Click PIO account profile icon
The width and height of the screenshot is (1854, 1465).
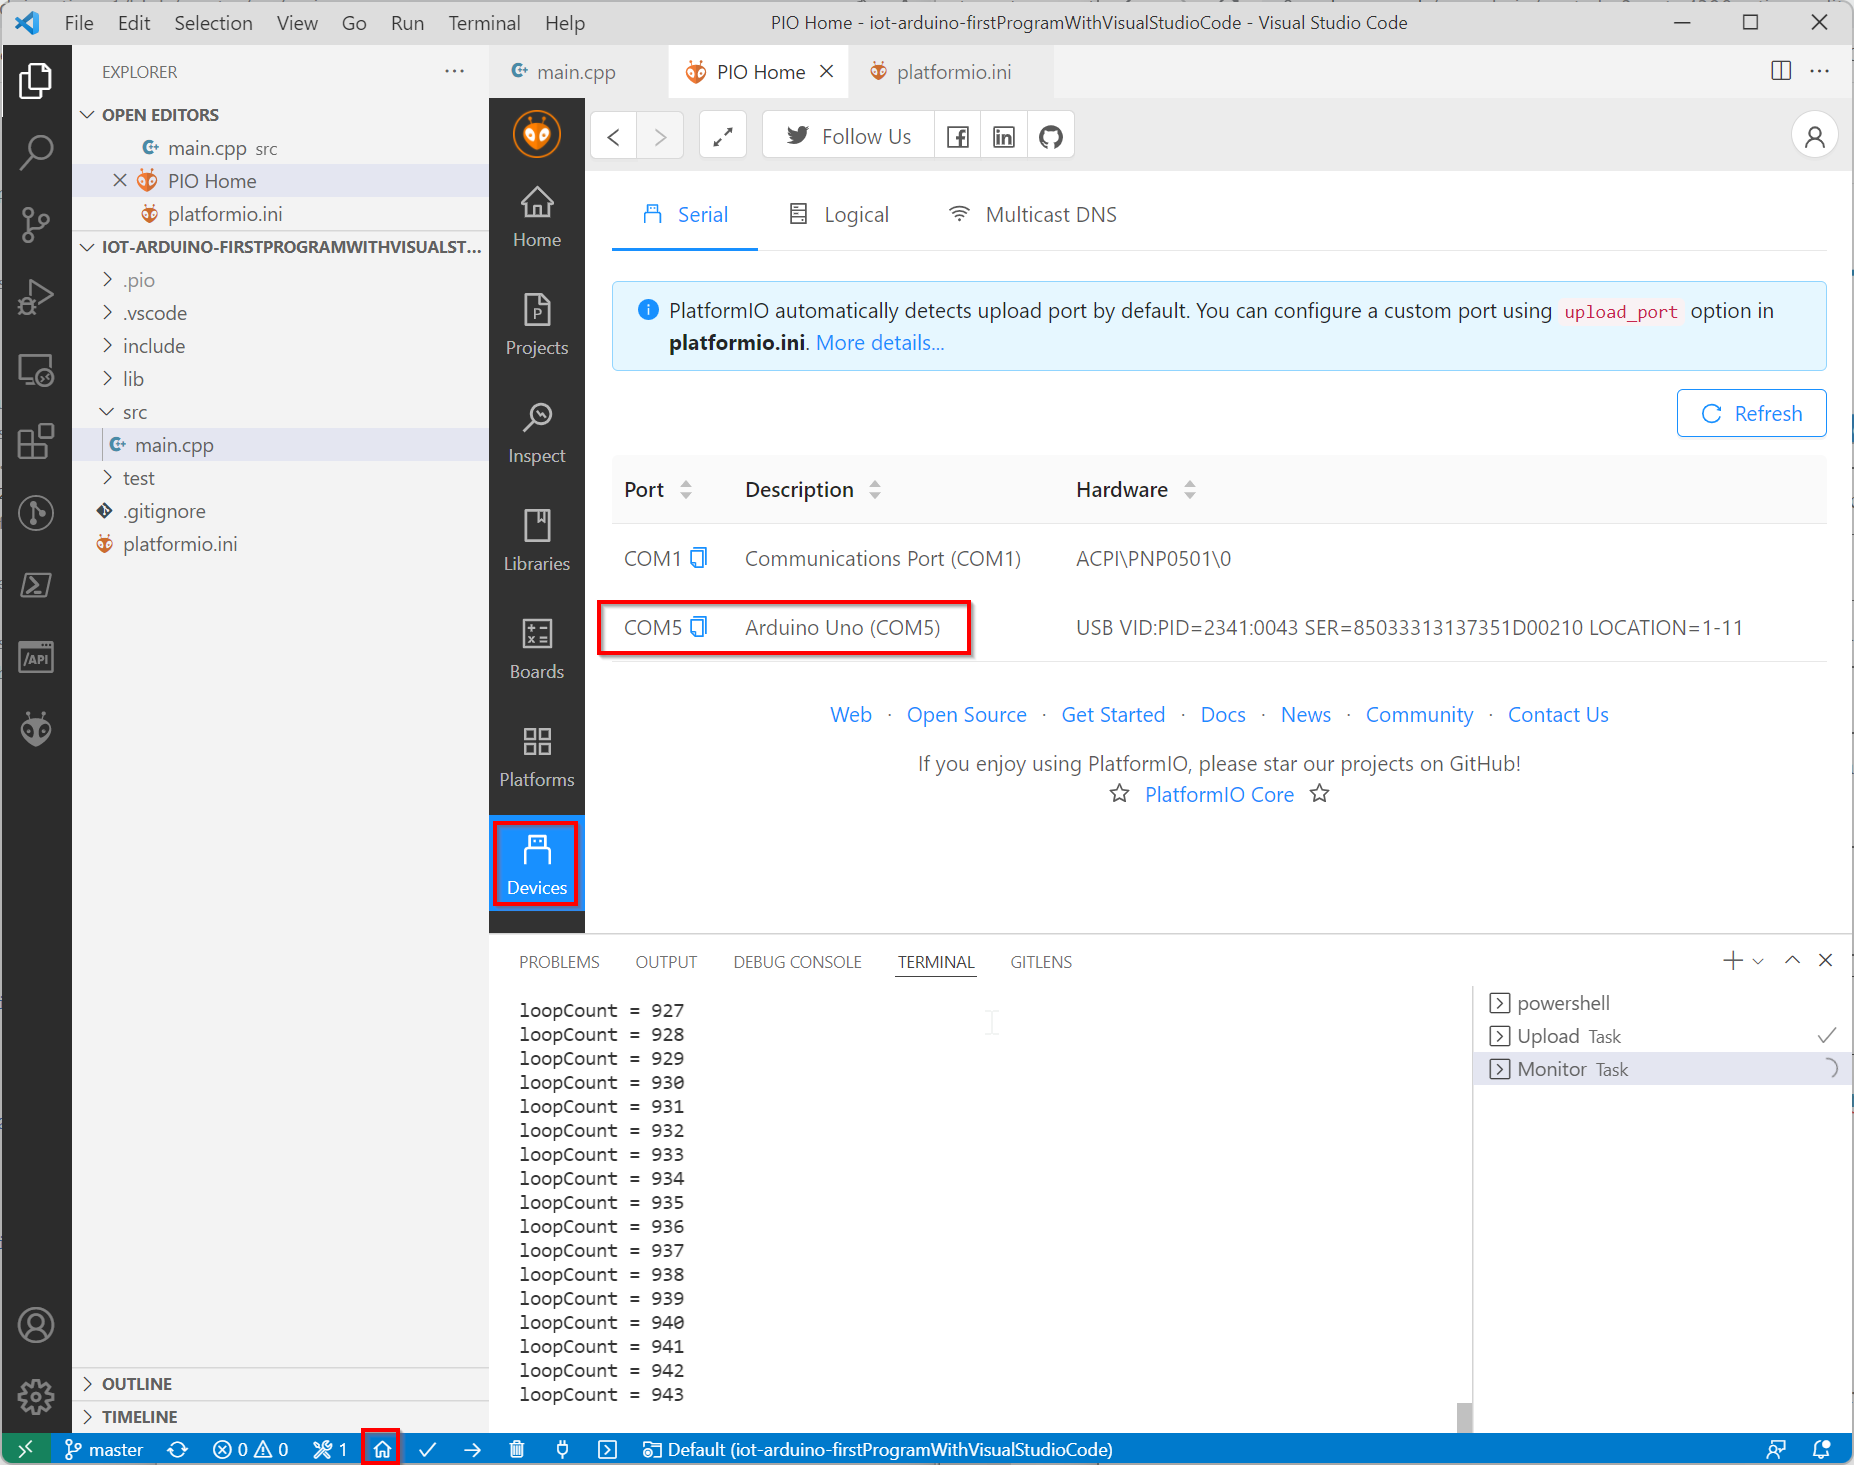tap(1814, 136)
